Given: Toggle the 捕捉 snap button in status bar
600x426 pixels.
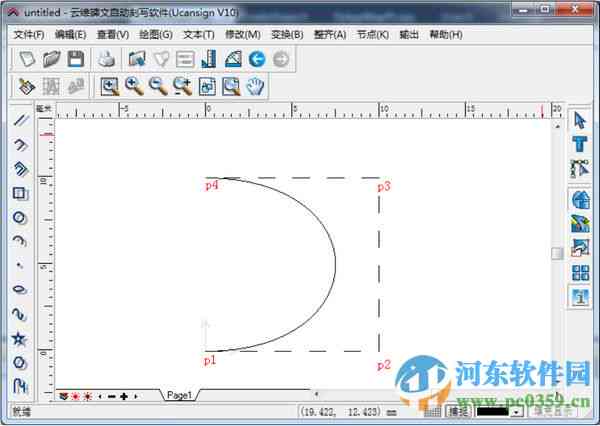Looking at the screenshot, I should point(458,412).
